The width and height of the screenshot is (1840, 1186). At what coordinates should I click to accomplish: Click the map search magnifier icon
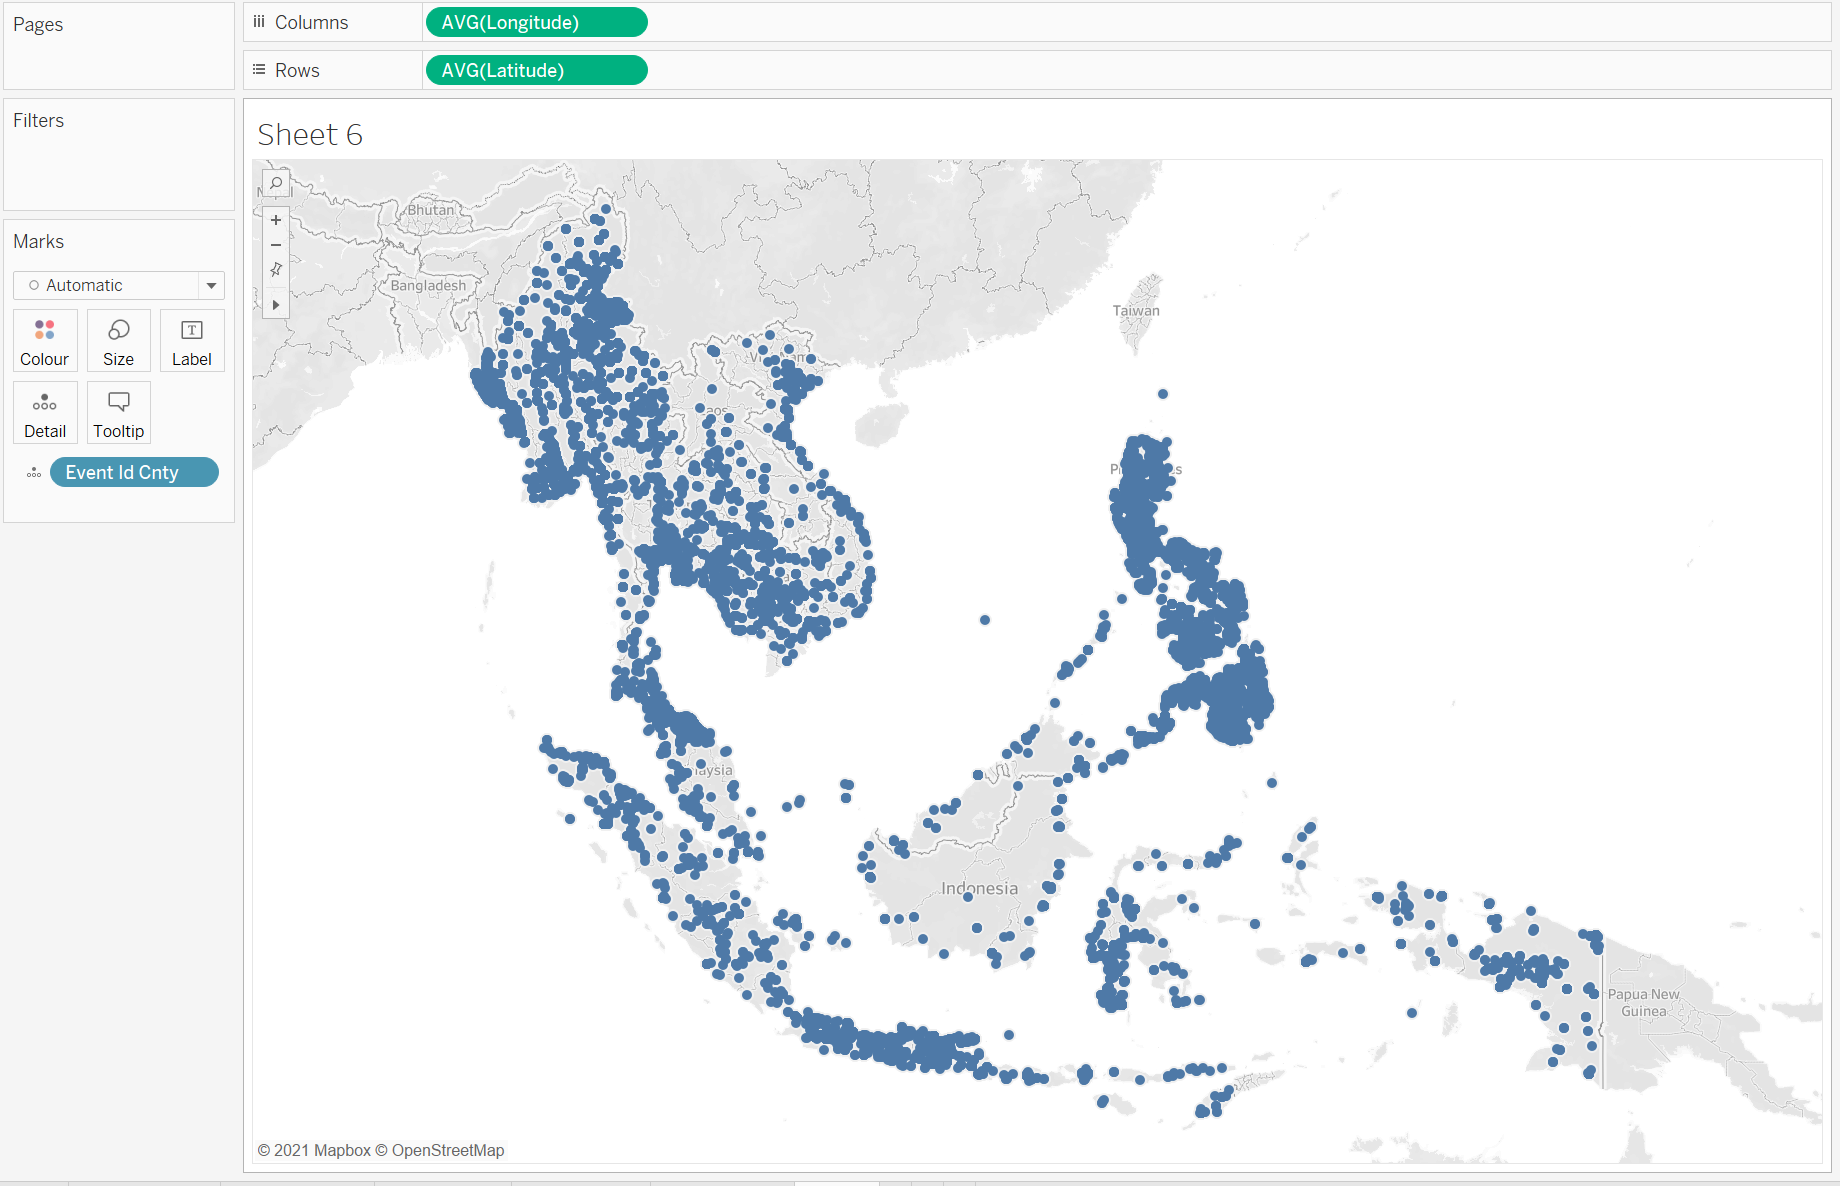click(x=276, y=184)
